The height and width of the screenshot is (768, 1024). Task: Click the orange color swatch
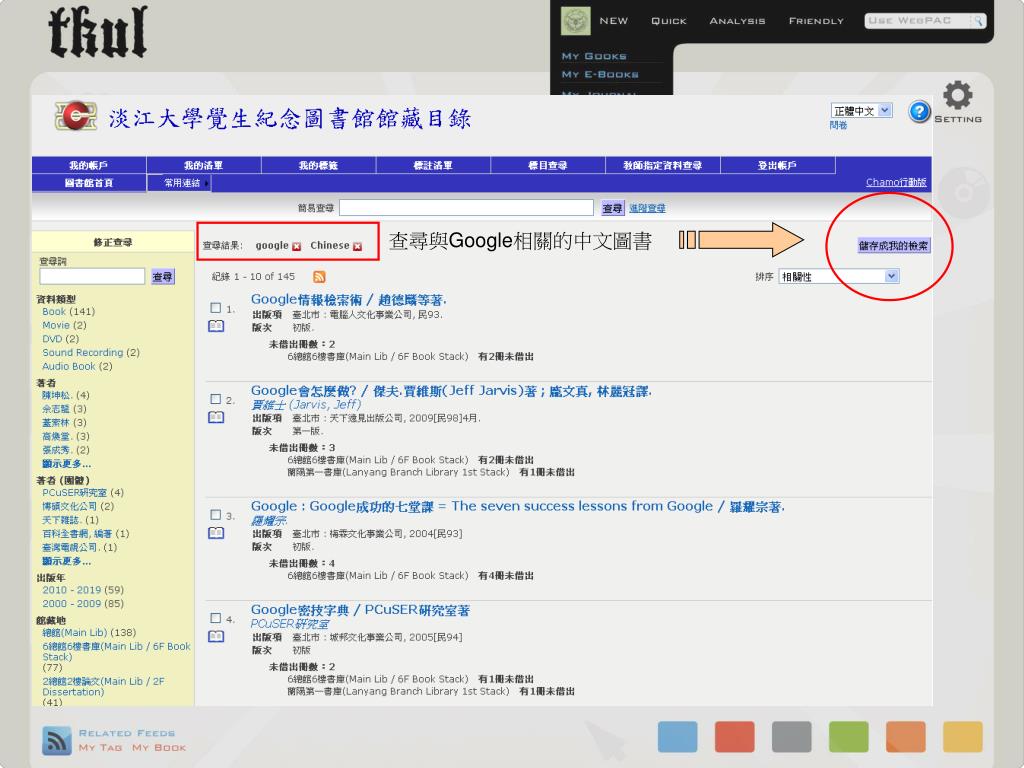906,737
